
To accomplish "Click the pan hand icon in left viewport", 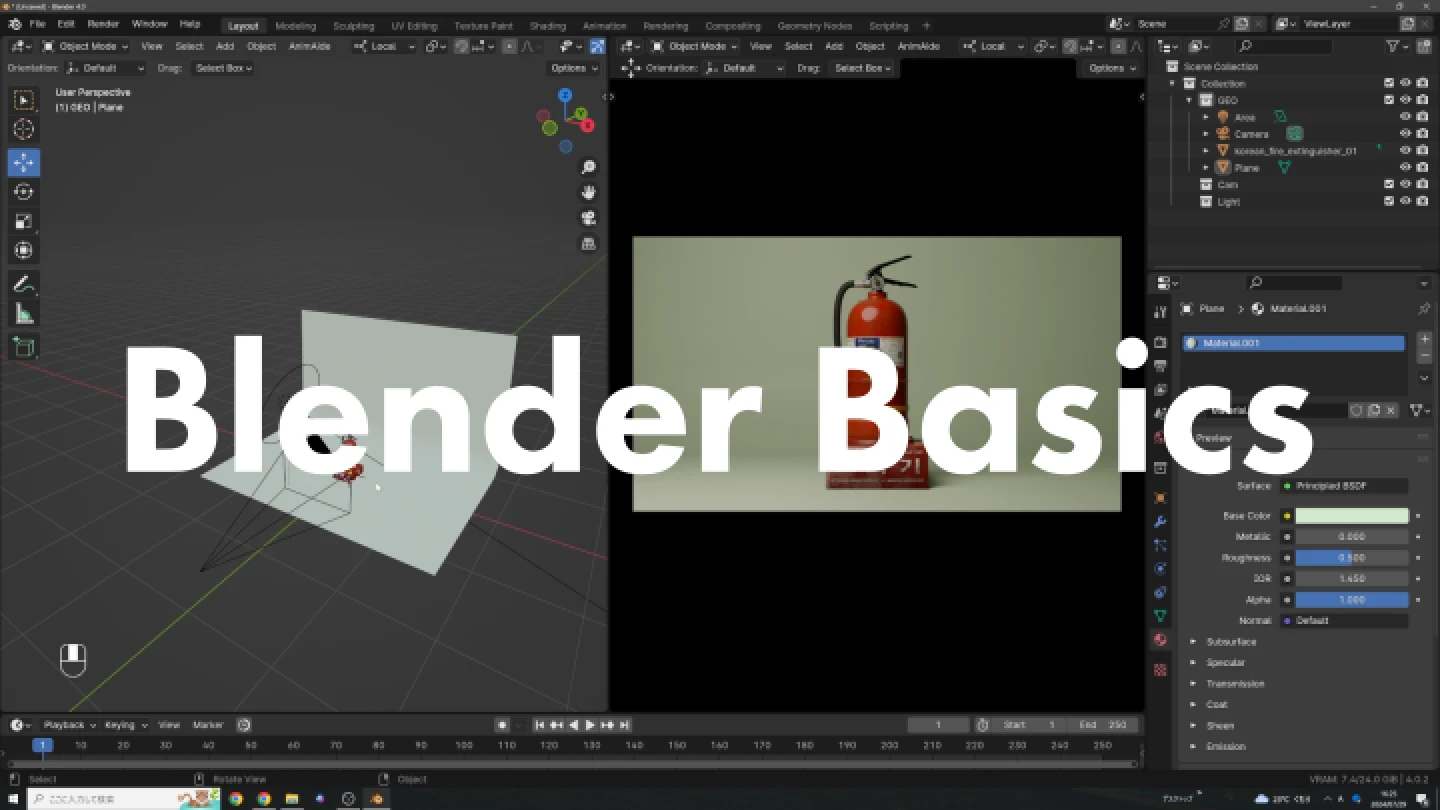I will click(x=589, y=193).
